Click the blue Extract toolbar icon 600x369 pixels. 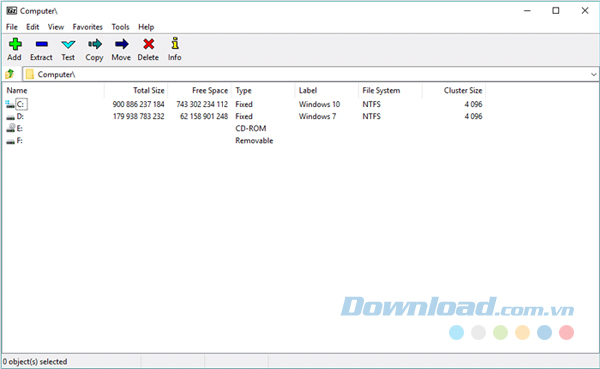tap(41, 44)
